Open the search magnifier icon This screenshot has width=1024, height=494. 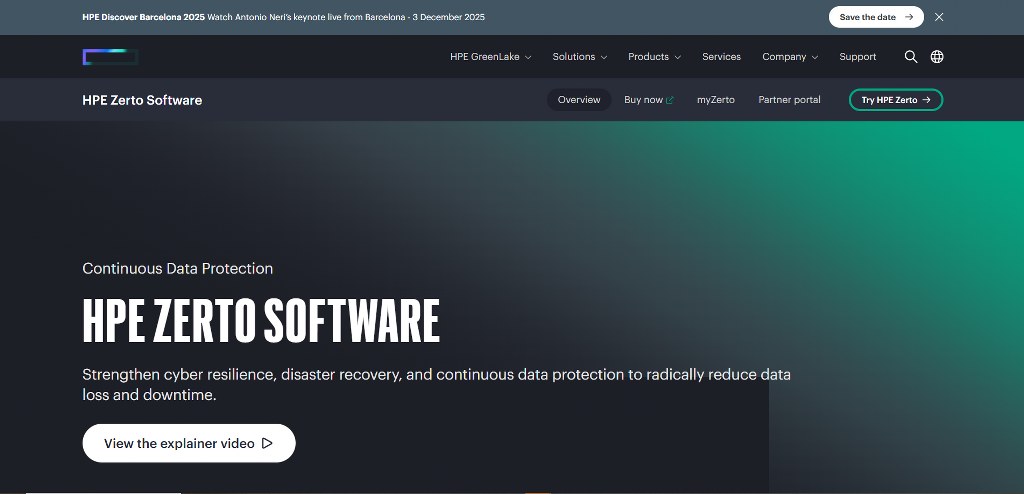pos(910,57)
